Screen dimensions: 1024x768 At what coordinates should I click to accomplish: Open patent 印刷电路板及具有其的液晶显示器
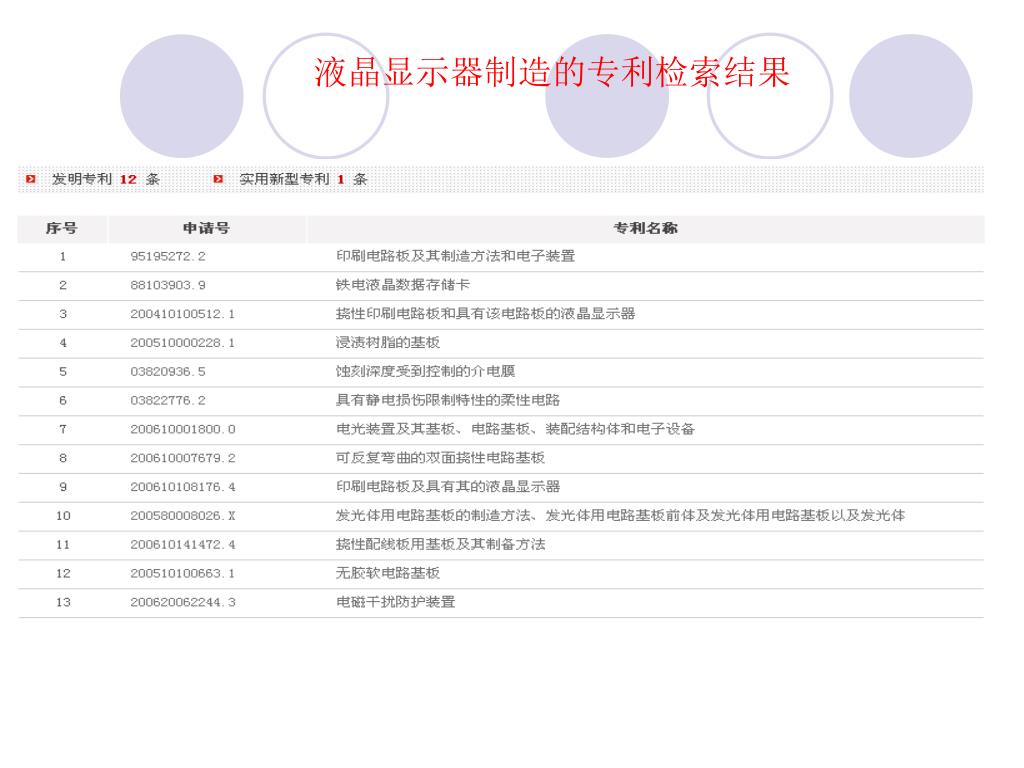pyautogui.click(x=448, y=486)
